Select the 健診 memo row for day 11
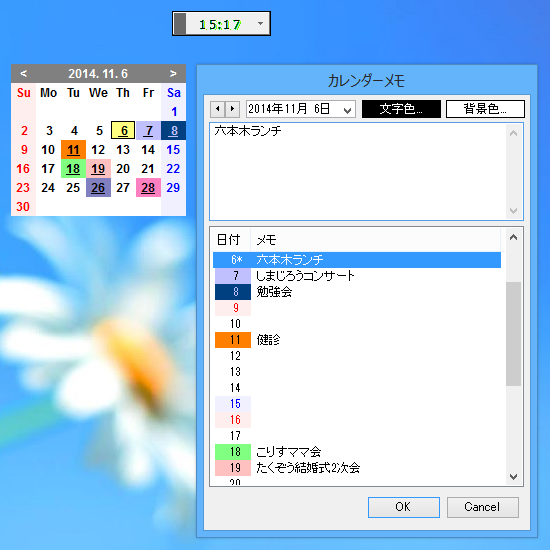Viewport: 550px width, 550px height. pos(357,340)
